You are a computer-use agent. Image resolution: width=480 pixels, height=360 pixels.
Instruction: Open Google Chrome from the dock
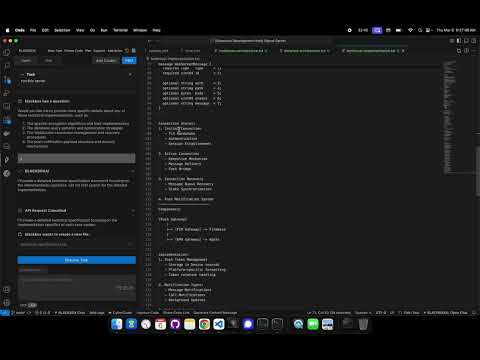(x=204, y=324)
